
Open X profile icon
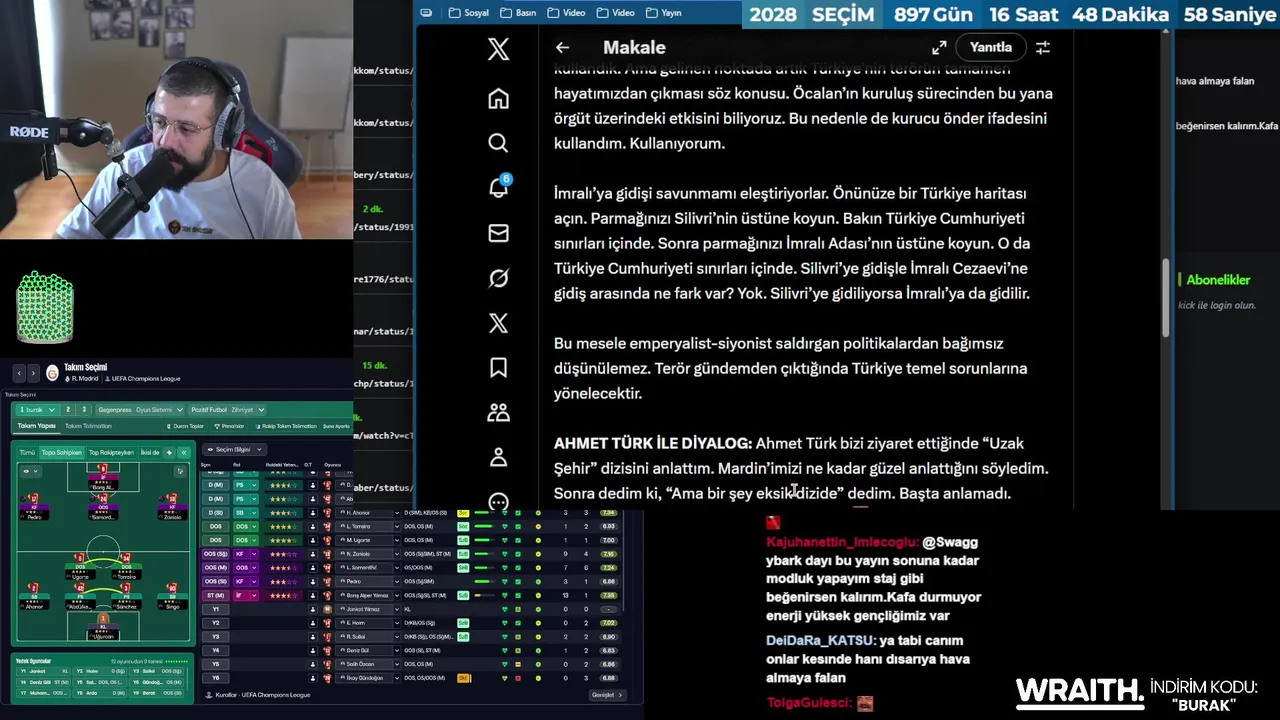click(x=498, y=457)
